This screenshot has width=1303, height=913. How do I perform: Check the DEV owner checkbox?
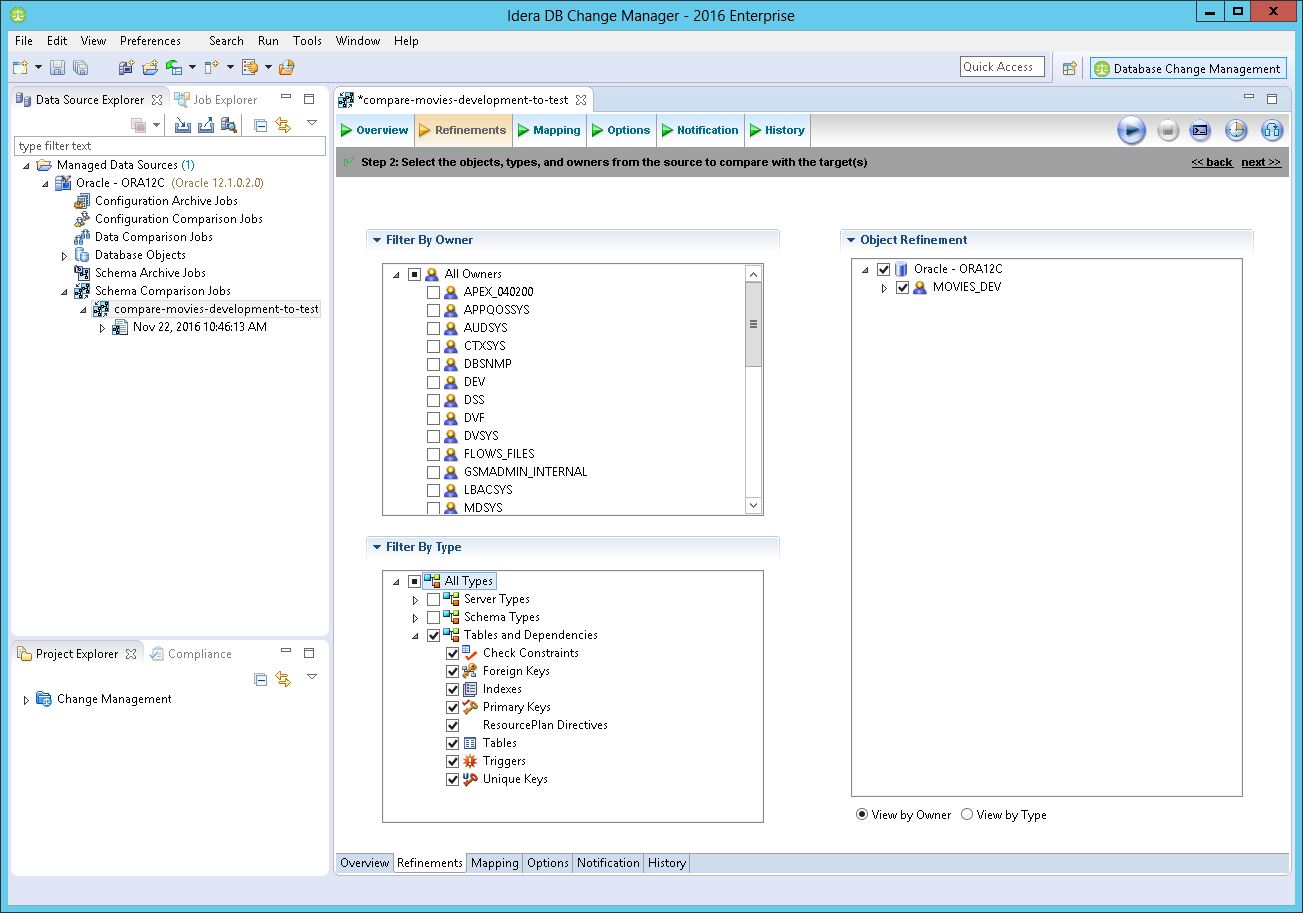[x=433, y=382]
